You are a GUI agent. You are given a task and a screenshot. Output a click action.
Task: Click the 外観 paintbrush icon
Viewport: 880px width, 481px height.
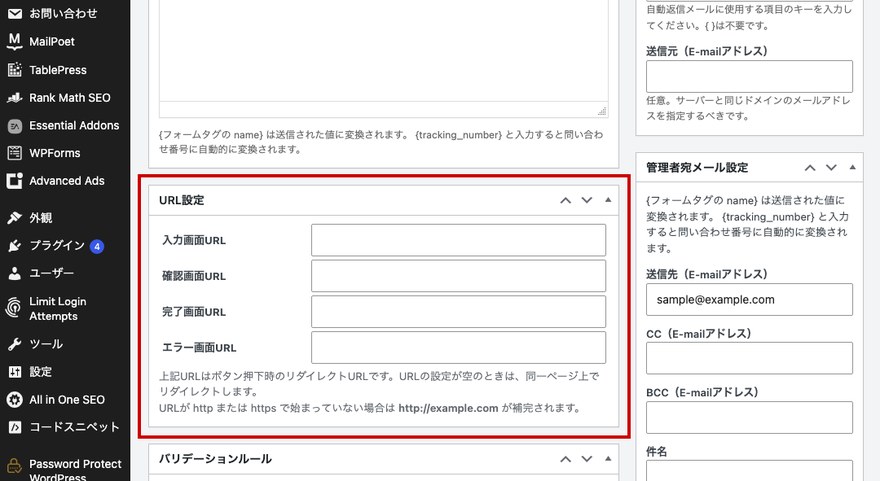tap(15, 218)
